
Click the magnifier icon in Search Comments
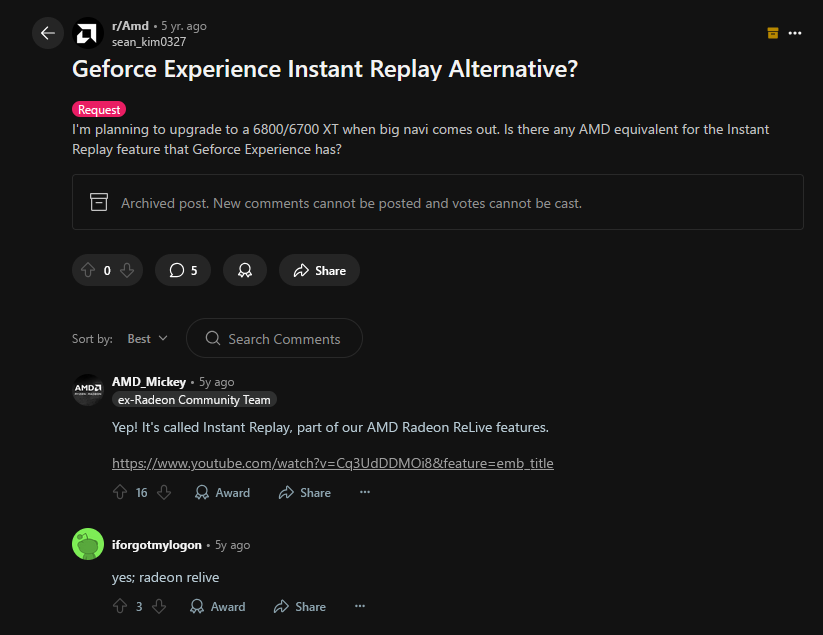(x=213, y=338)
